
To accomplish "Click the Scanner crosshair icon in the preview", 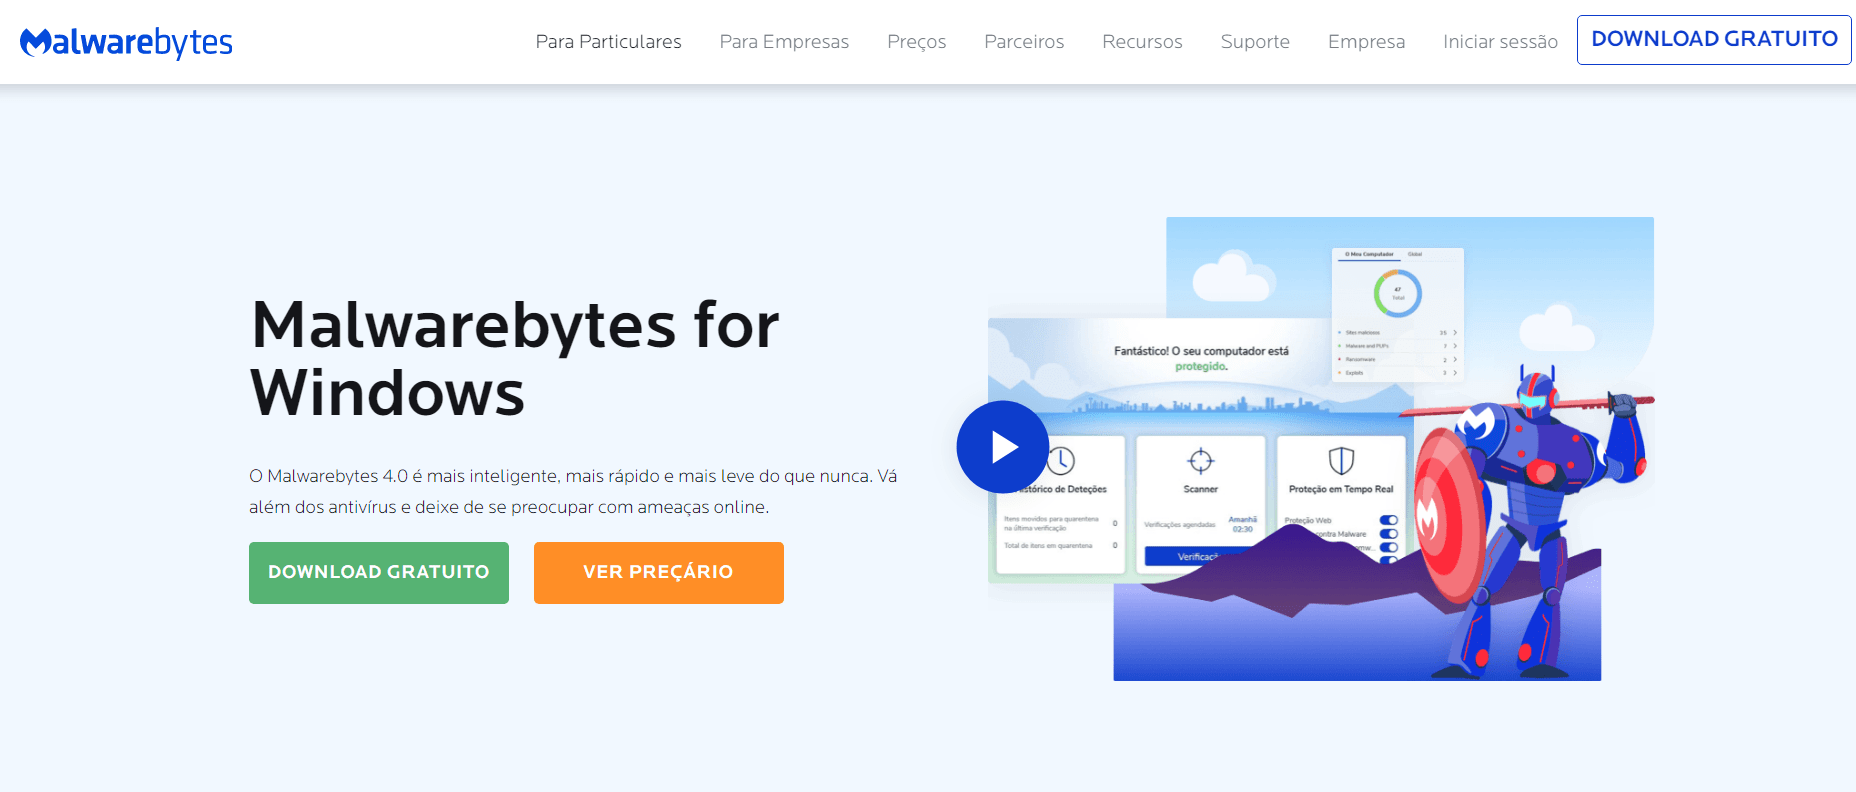I will coord(1200,461).
